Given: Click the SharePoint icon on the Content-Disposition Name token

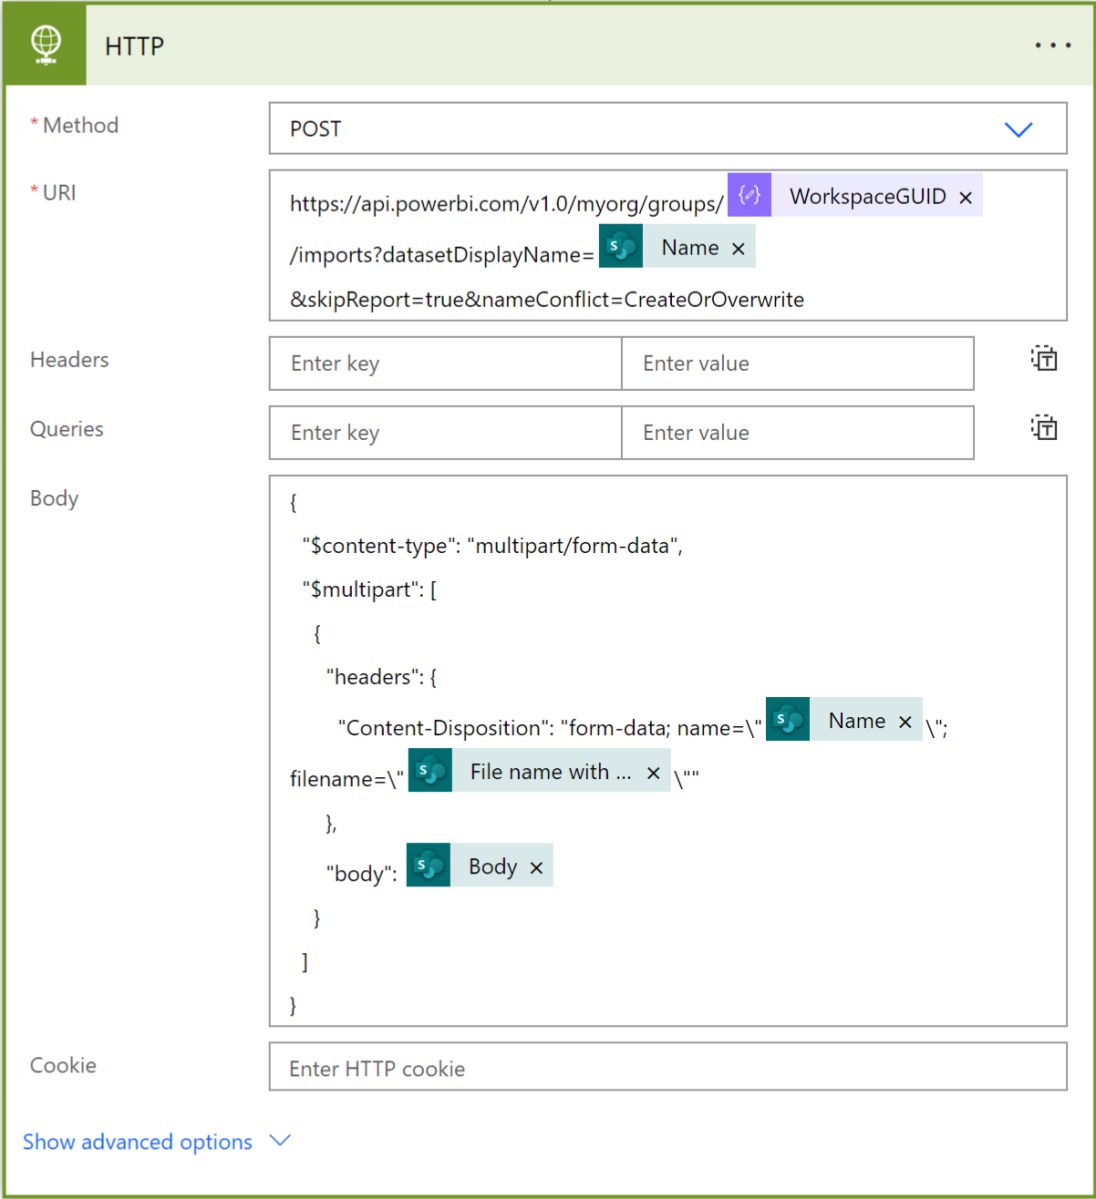Looking at the screenshot, I should pos(787,720).
